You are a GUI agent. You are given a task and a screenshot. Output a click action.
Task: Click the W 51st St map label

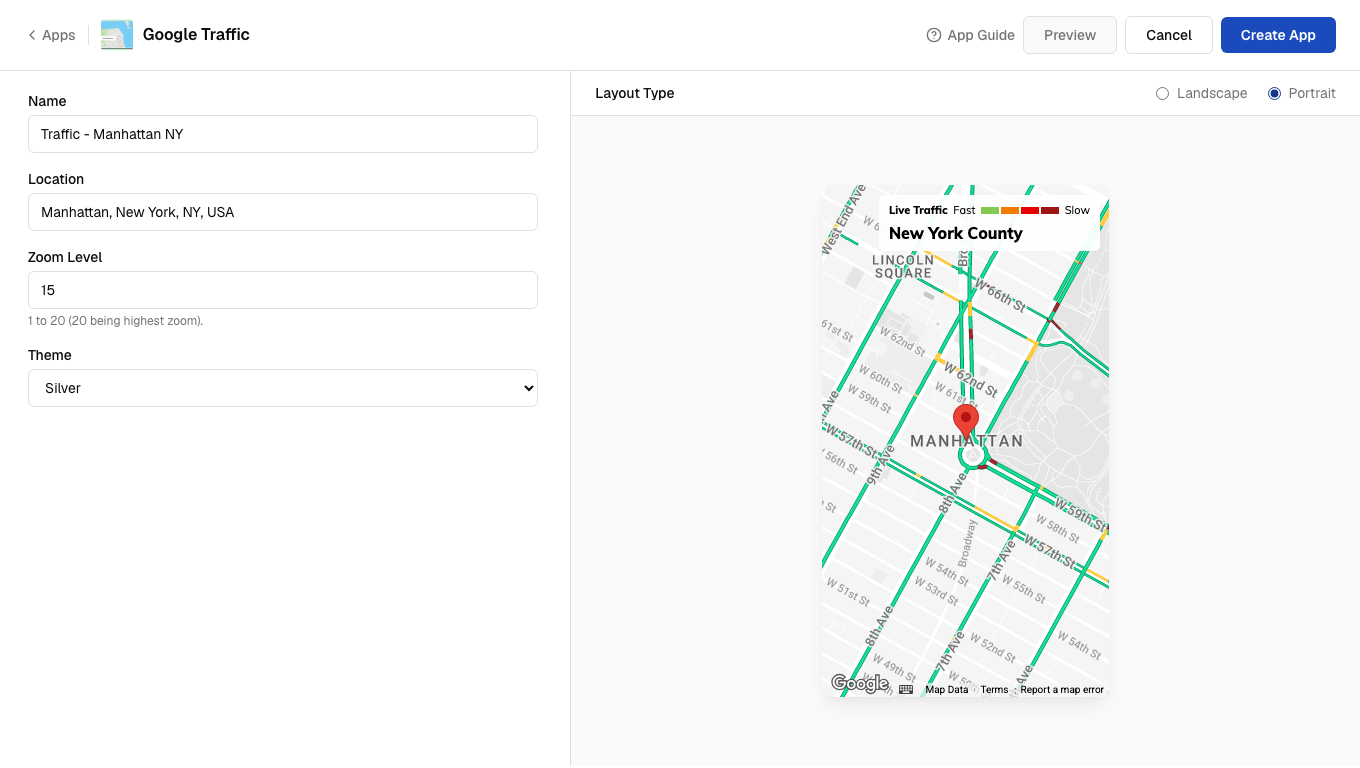pyautogui.click(x=848, y=590)
